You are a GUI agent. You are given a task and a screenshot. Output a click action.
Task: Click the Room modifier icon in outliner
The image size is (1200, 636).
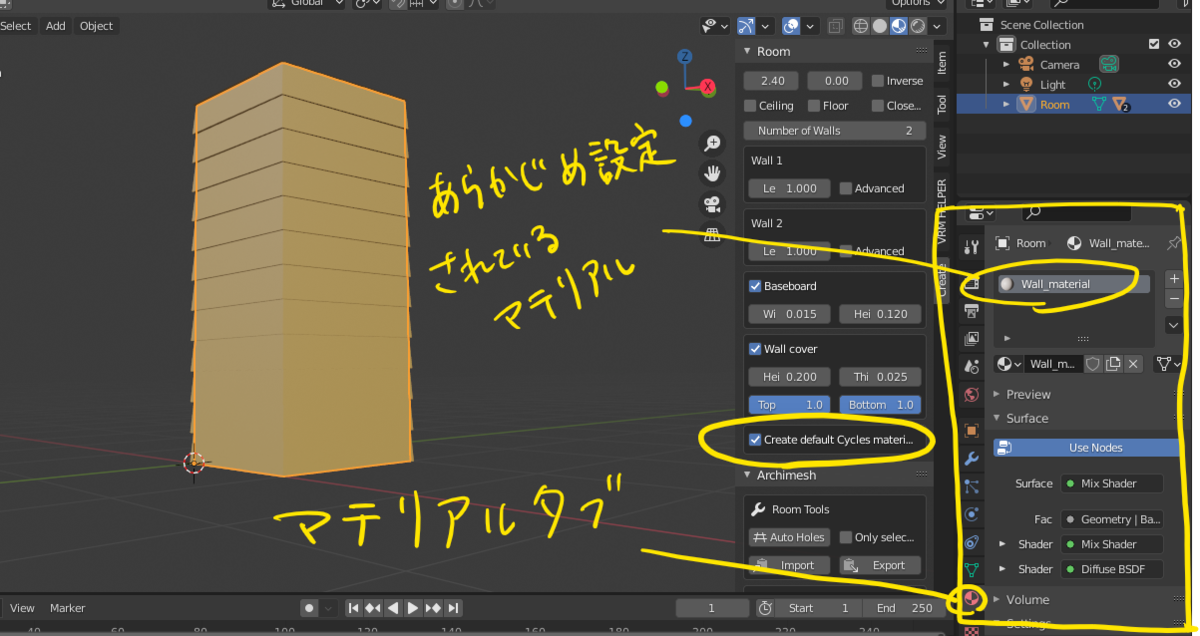coord(1122,104)
